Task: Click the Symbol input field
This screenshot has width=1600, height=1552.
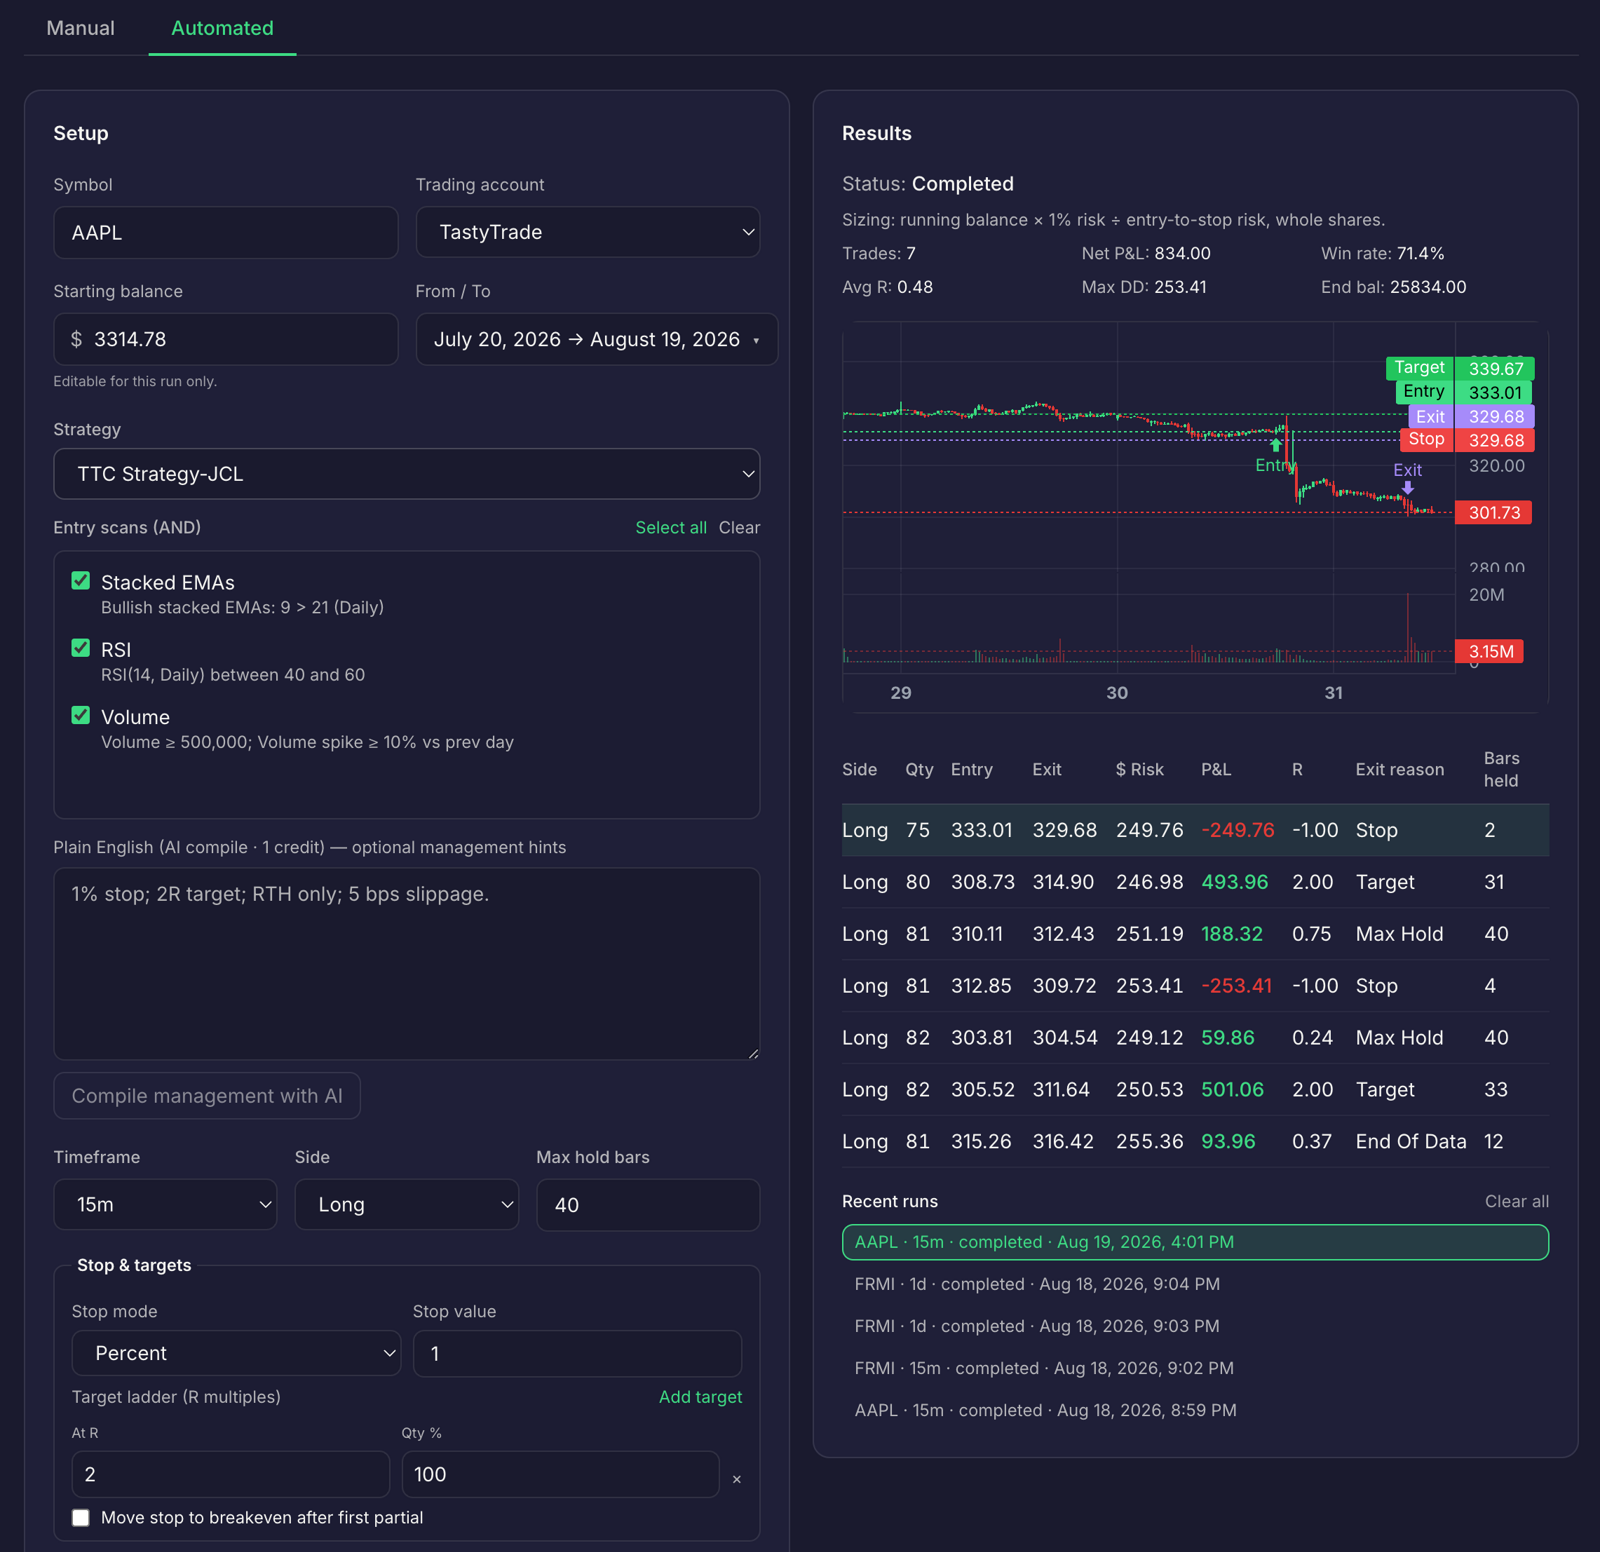Action: click(x=226, y=232)
